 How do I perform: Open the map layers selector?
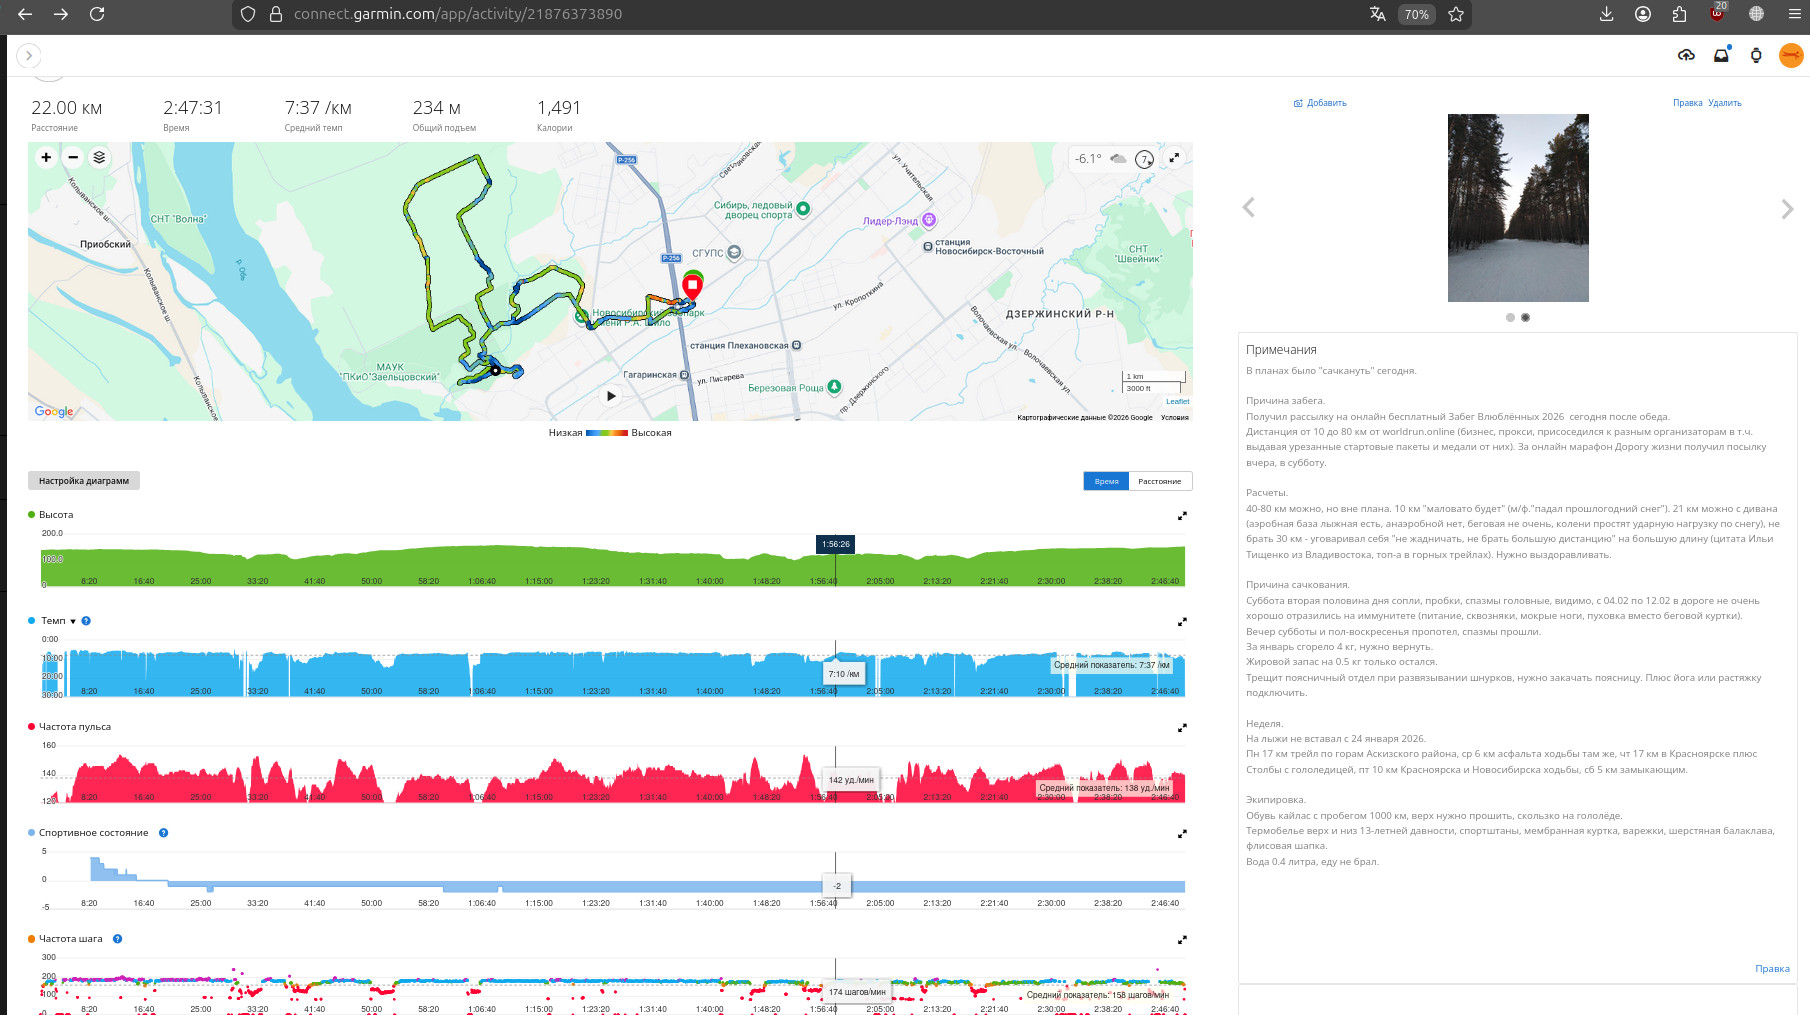99,157
